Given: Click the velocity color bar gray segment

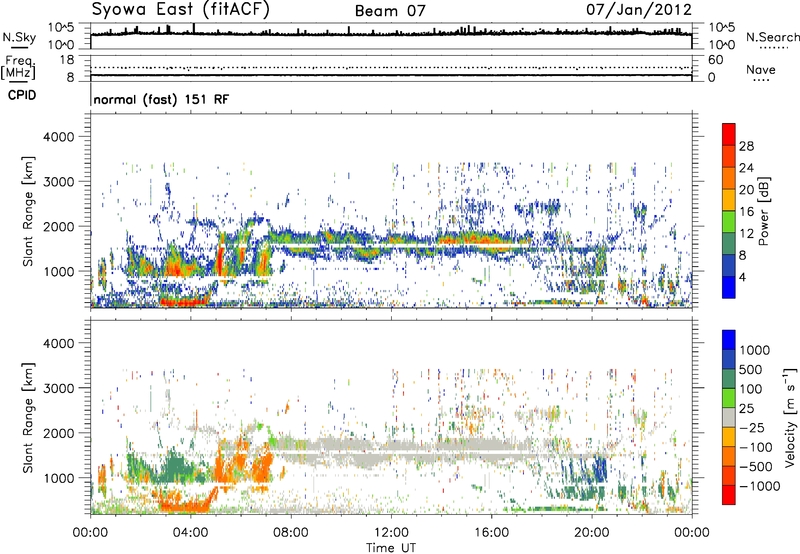Looking at the screenshot, I should [x=729, y=418].
